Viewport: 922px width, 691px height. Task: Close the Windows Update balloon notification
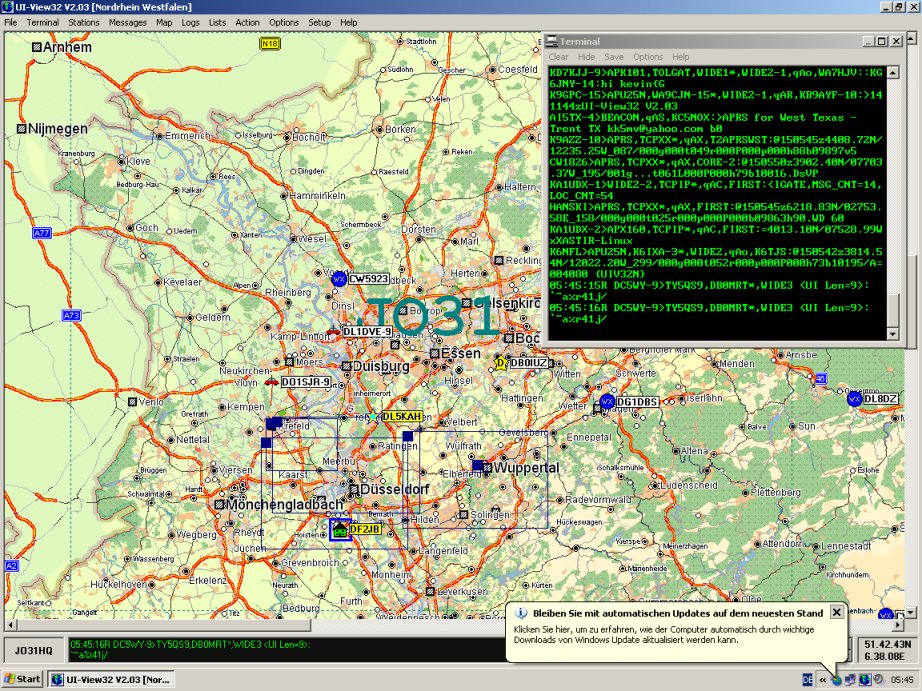(836, 612)
